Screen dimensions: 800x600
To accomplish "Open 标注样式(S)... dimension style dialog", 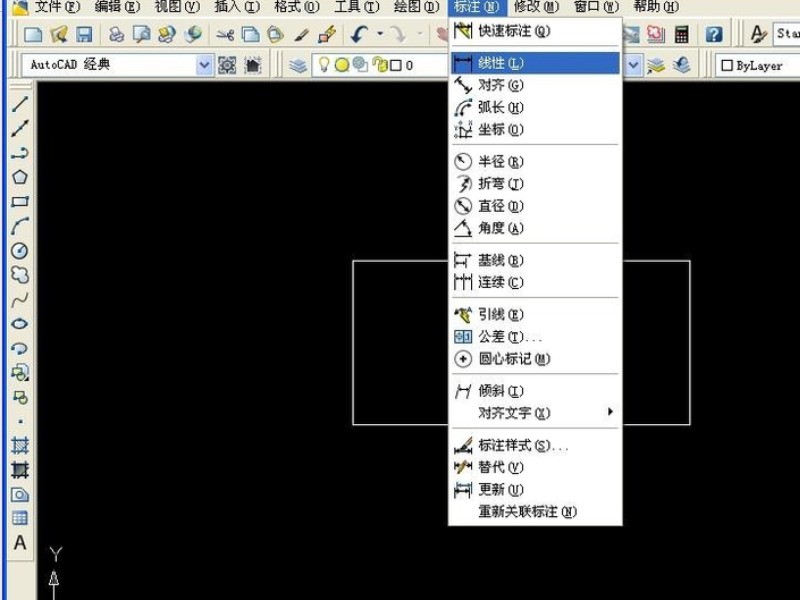I will (535, 445).
